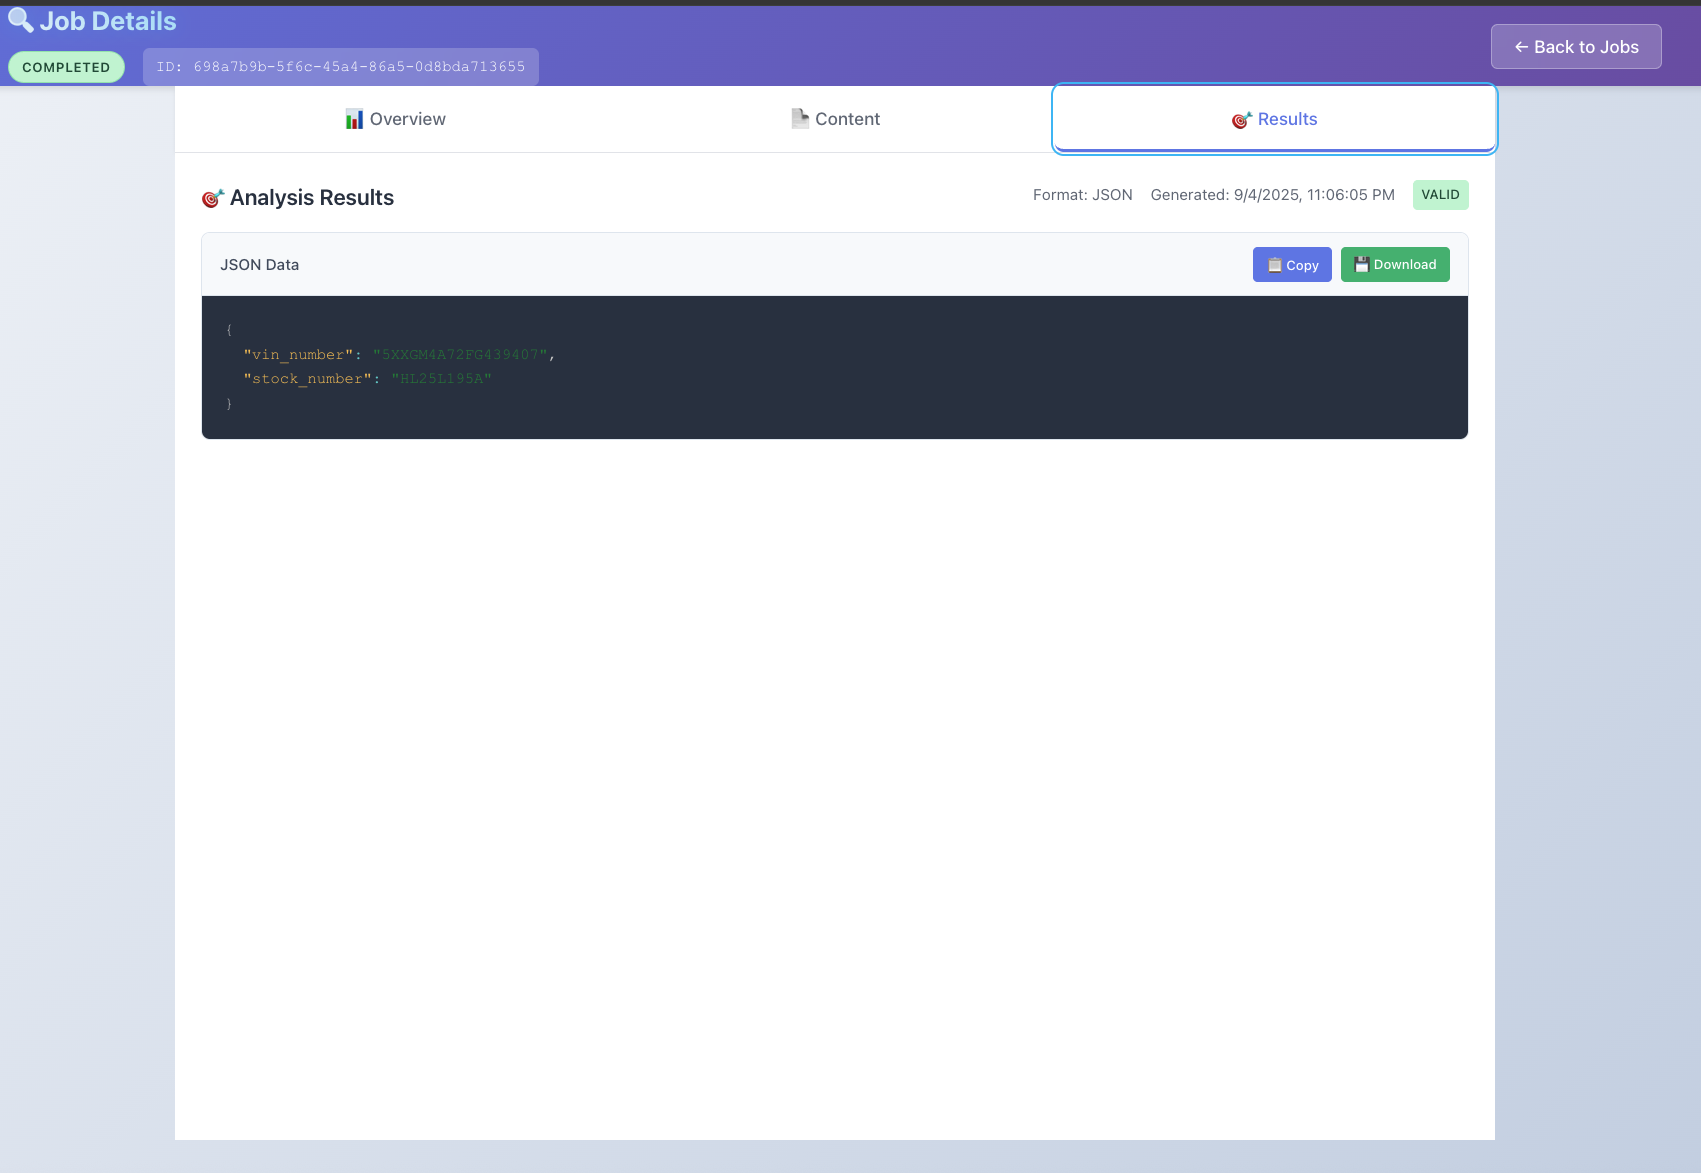
Task: Click the target icon near Analysis Results heading
Action: [x=211, y=197]
